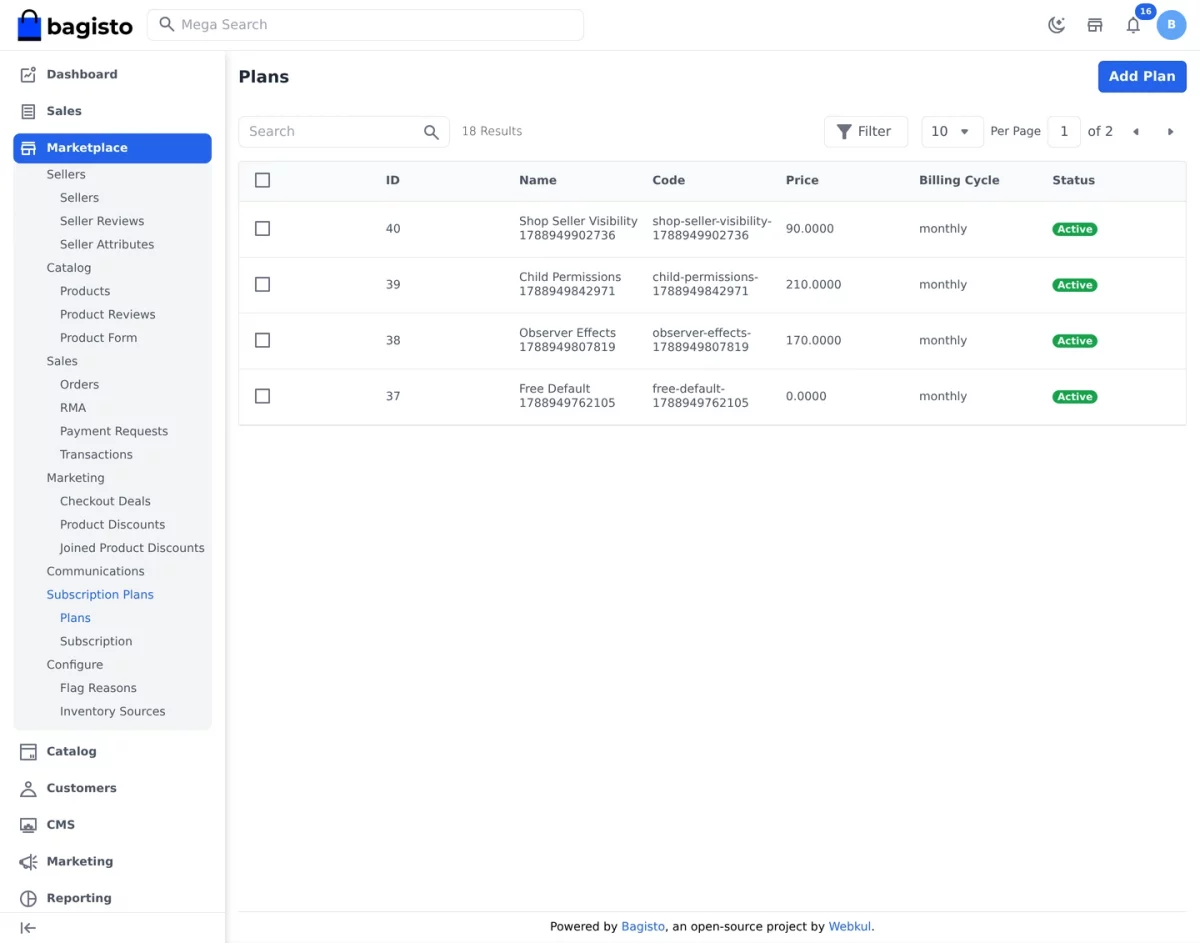Screen dimensions: 1200x943
Task: Open the top-level Sales menu
Action: click(x=112, y=111)
